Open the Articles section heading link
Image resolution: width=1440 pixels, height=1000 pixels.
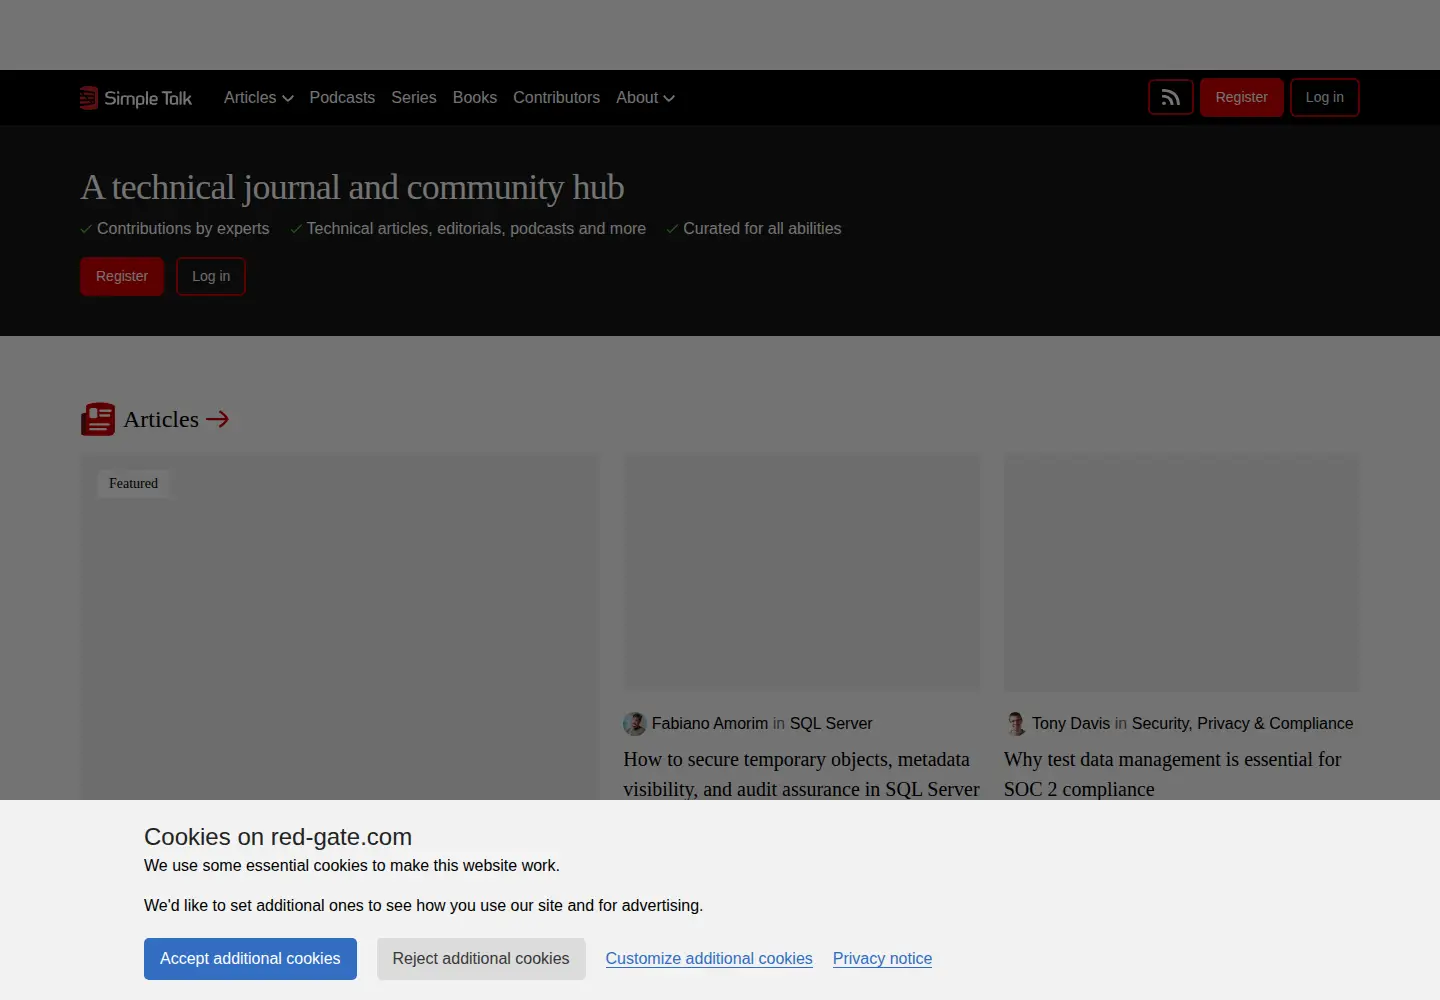[161, 419]
